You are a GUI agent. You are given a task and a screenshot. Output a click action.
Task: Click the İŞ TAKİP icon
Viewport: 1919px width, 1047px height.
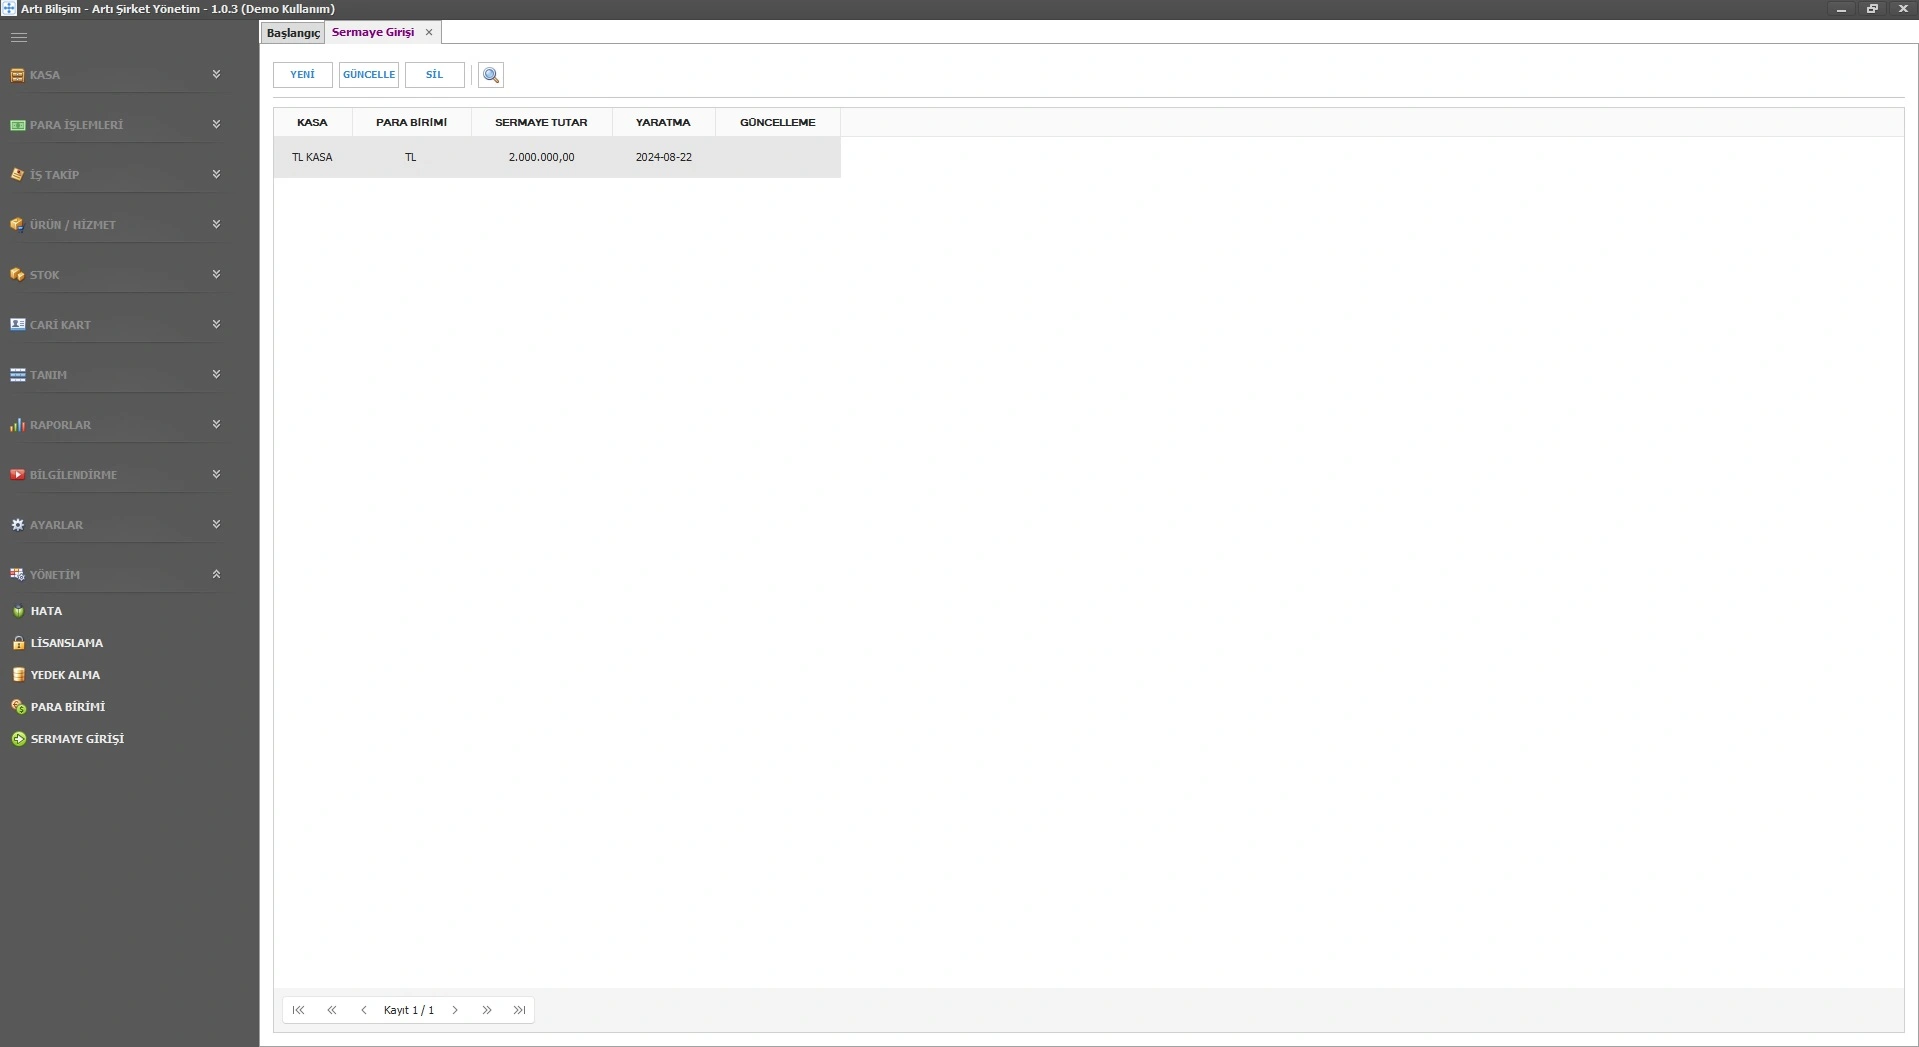17,174
